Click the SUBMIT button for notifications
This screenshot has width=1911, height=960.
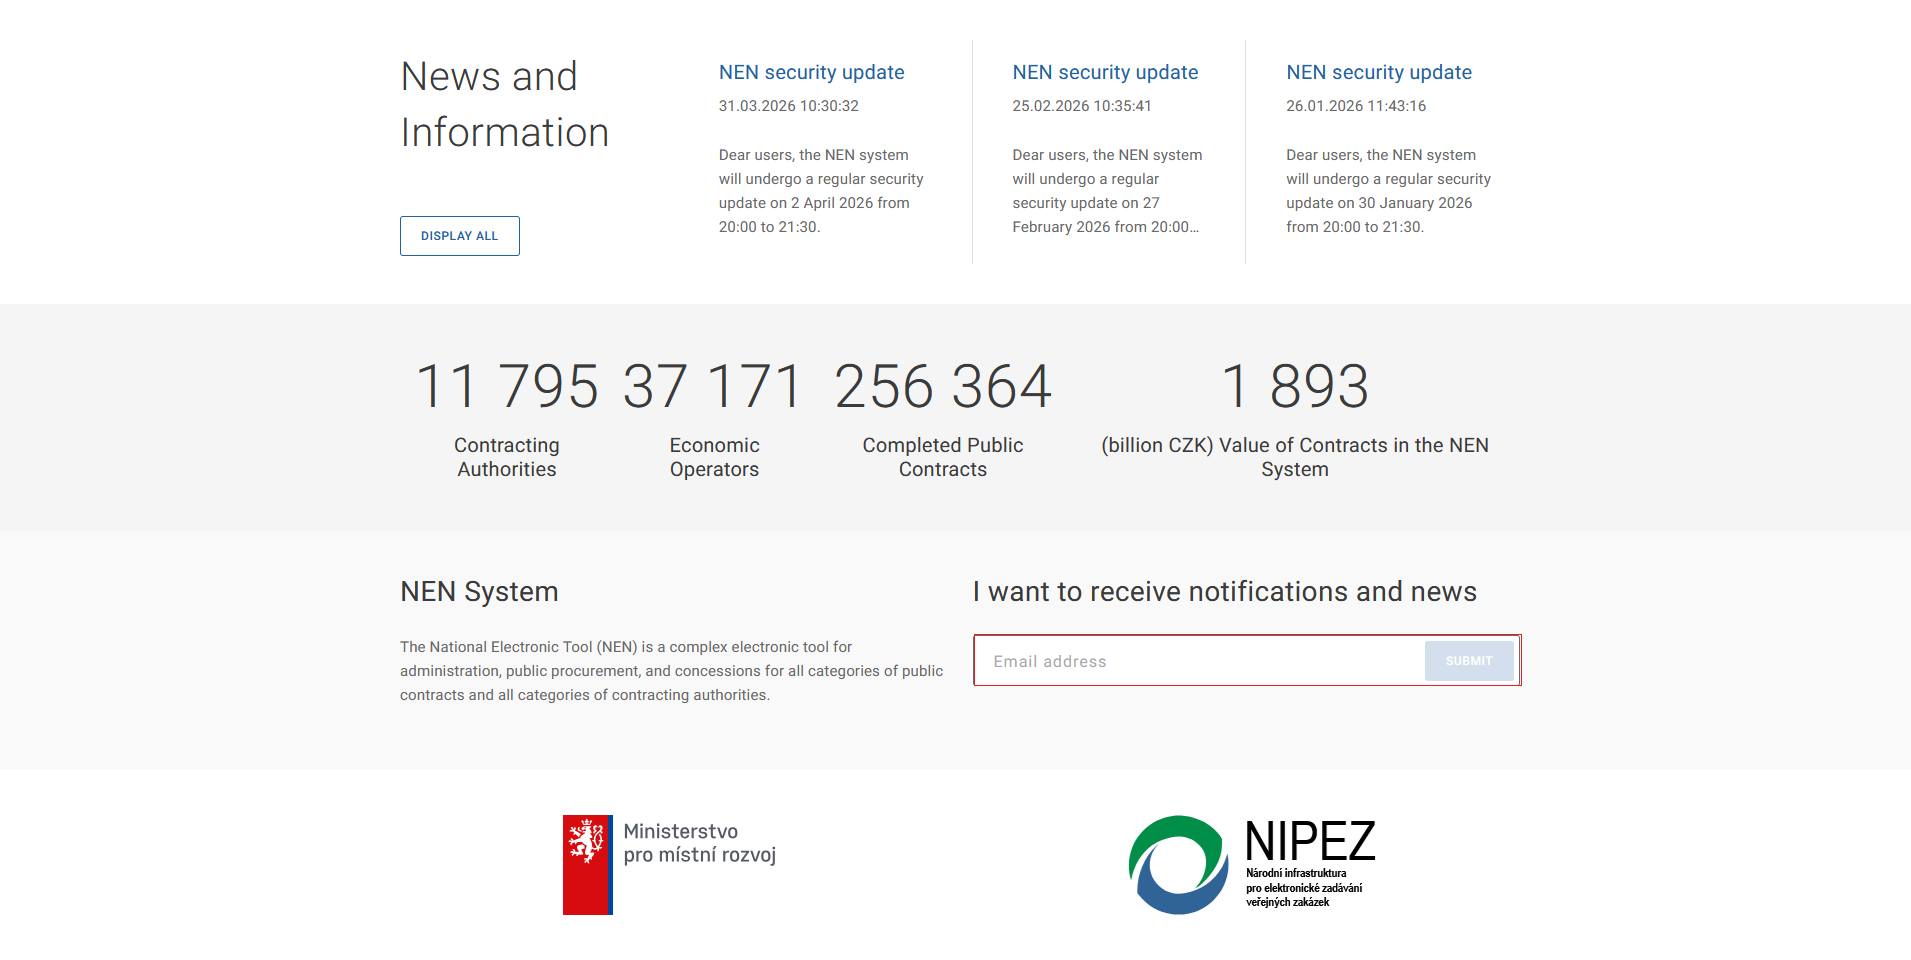coord(1469,661)
